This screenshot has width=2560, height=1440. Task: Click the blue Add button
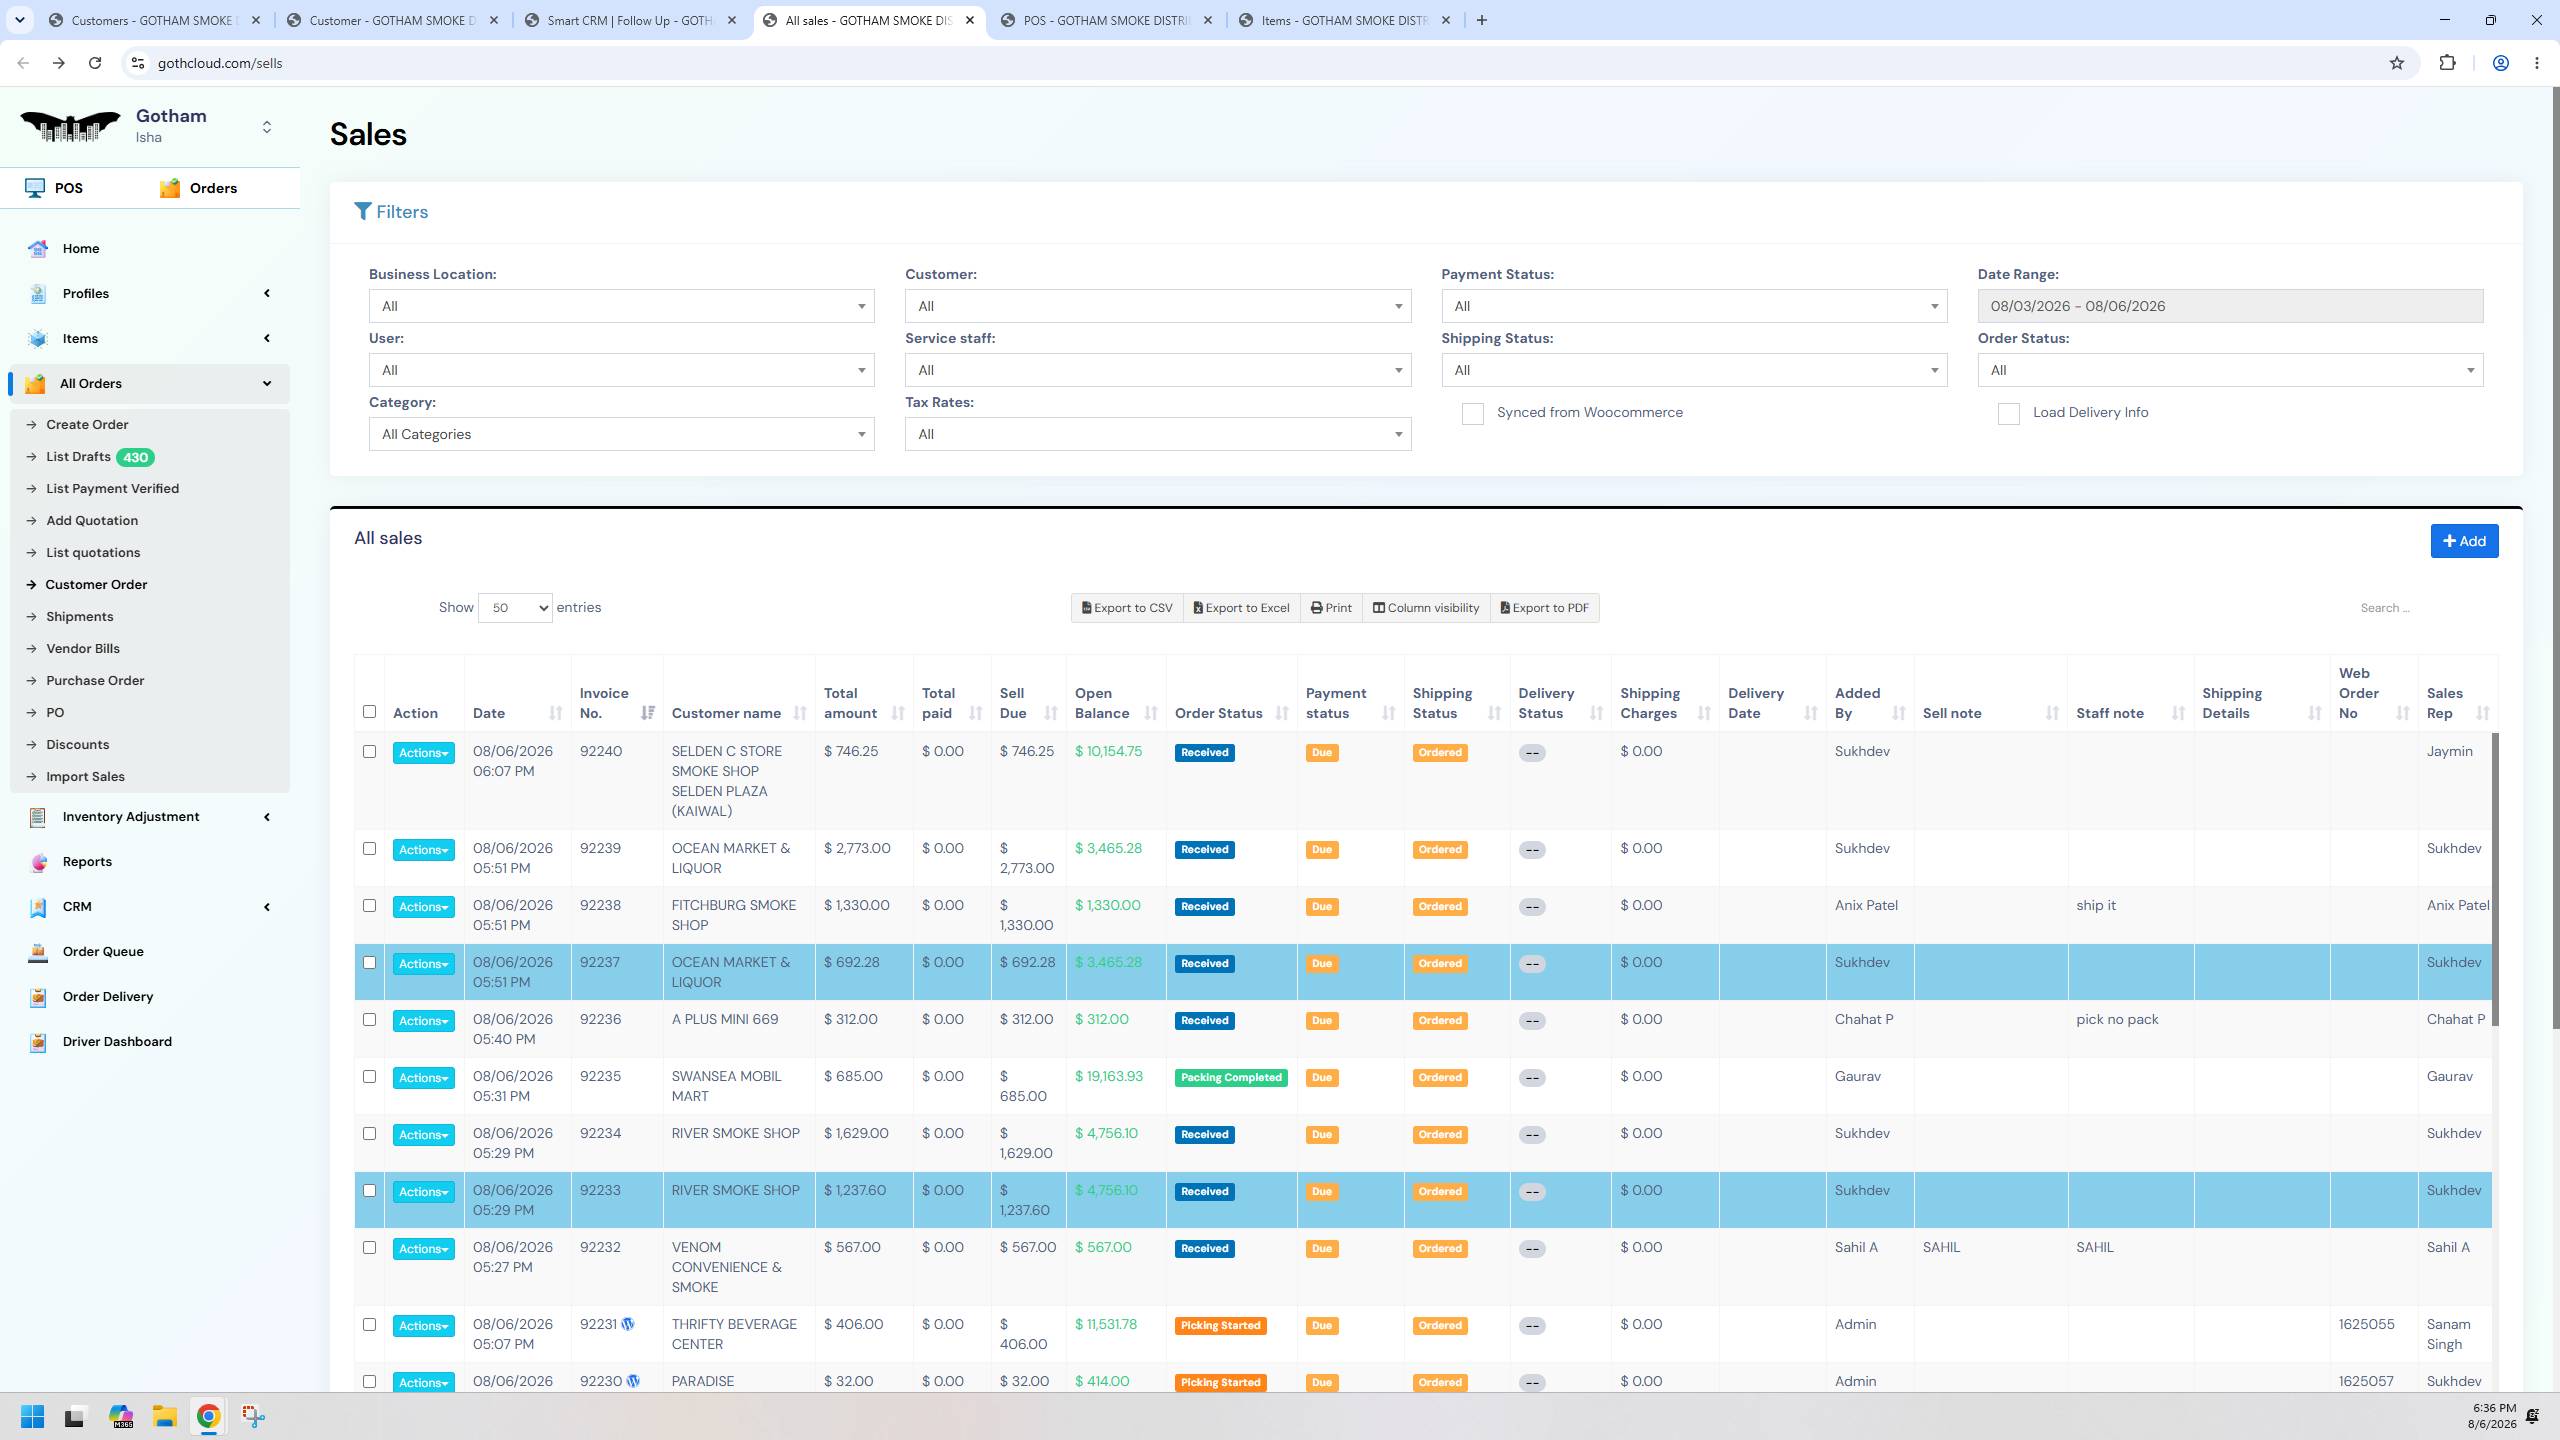coord(2464,541)
